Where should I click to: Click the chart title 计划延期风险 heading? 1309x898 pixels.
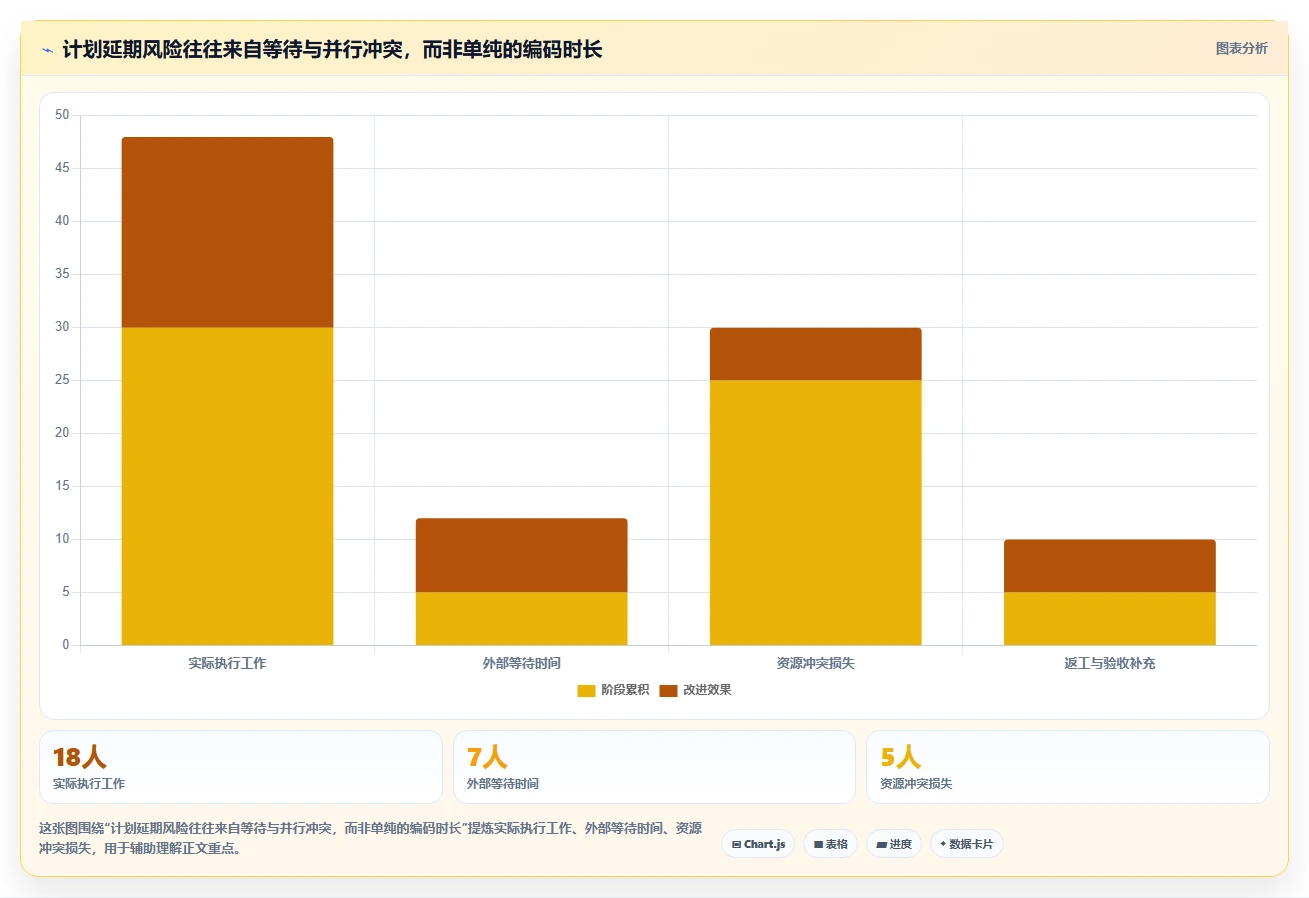[x=332, y=49]
